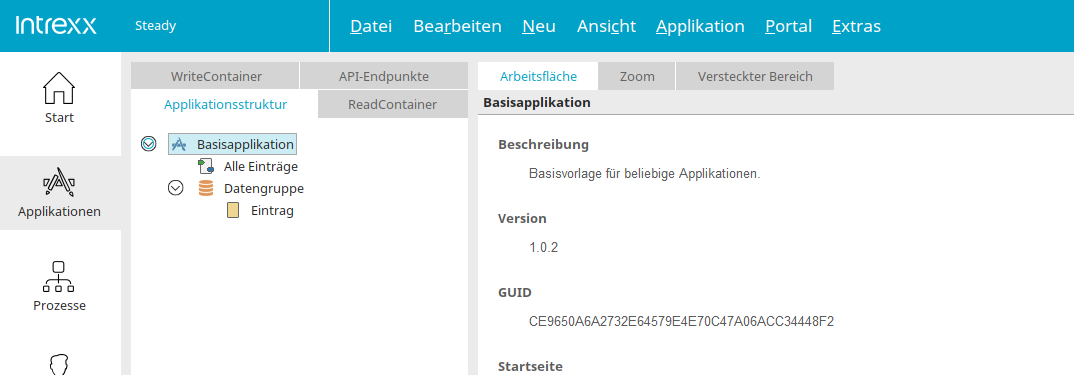Click the Alle Einträge page icon
The width and height of the screenshot is (1074, 375).
[205, 166]
